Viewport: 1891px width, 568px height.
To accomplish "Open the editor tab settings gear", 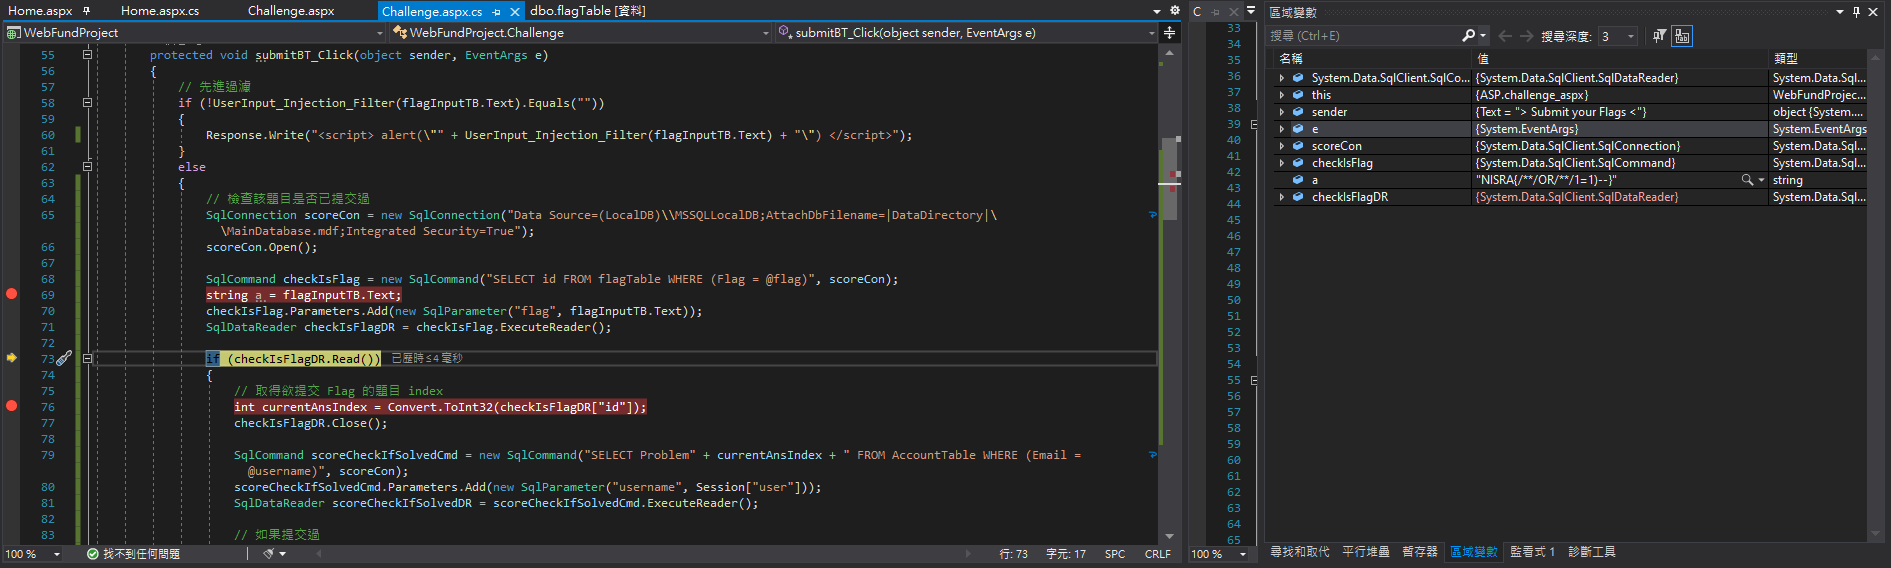I will 1174,11.
